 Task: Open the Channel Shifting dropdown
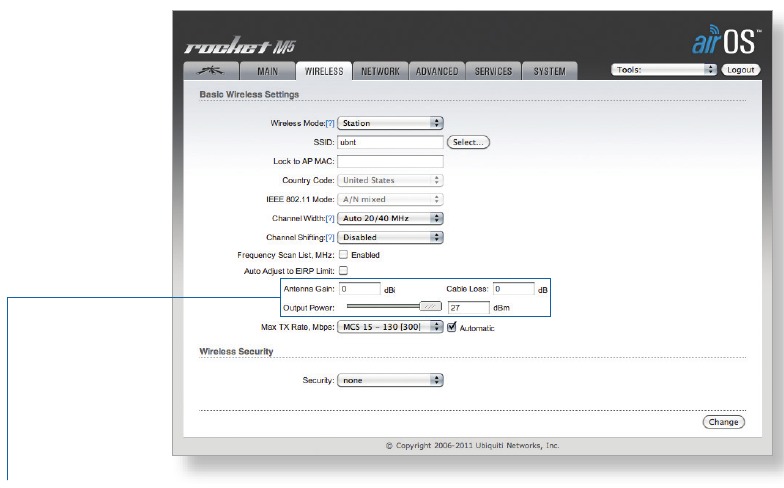point(390,237)
